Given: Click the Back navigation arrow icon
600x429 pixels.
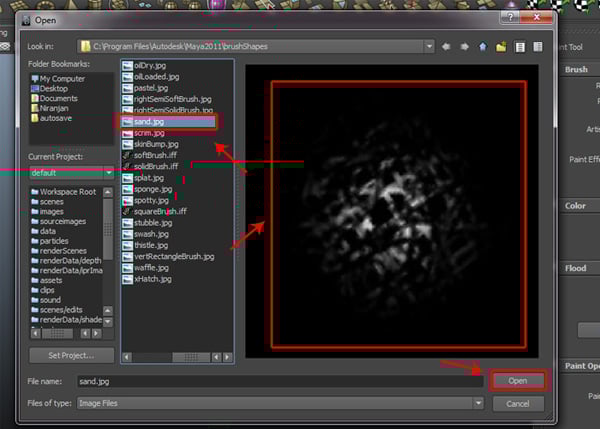Looking at the screenshot, I should pyautogui.click(x=447, y=46).
